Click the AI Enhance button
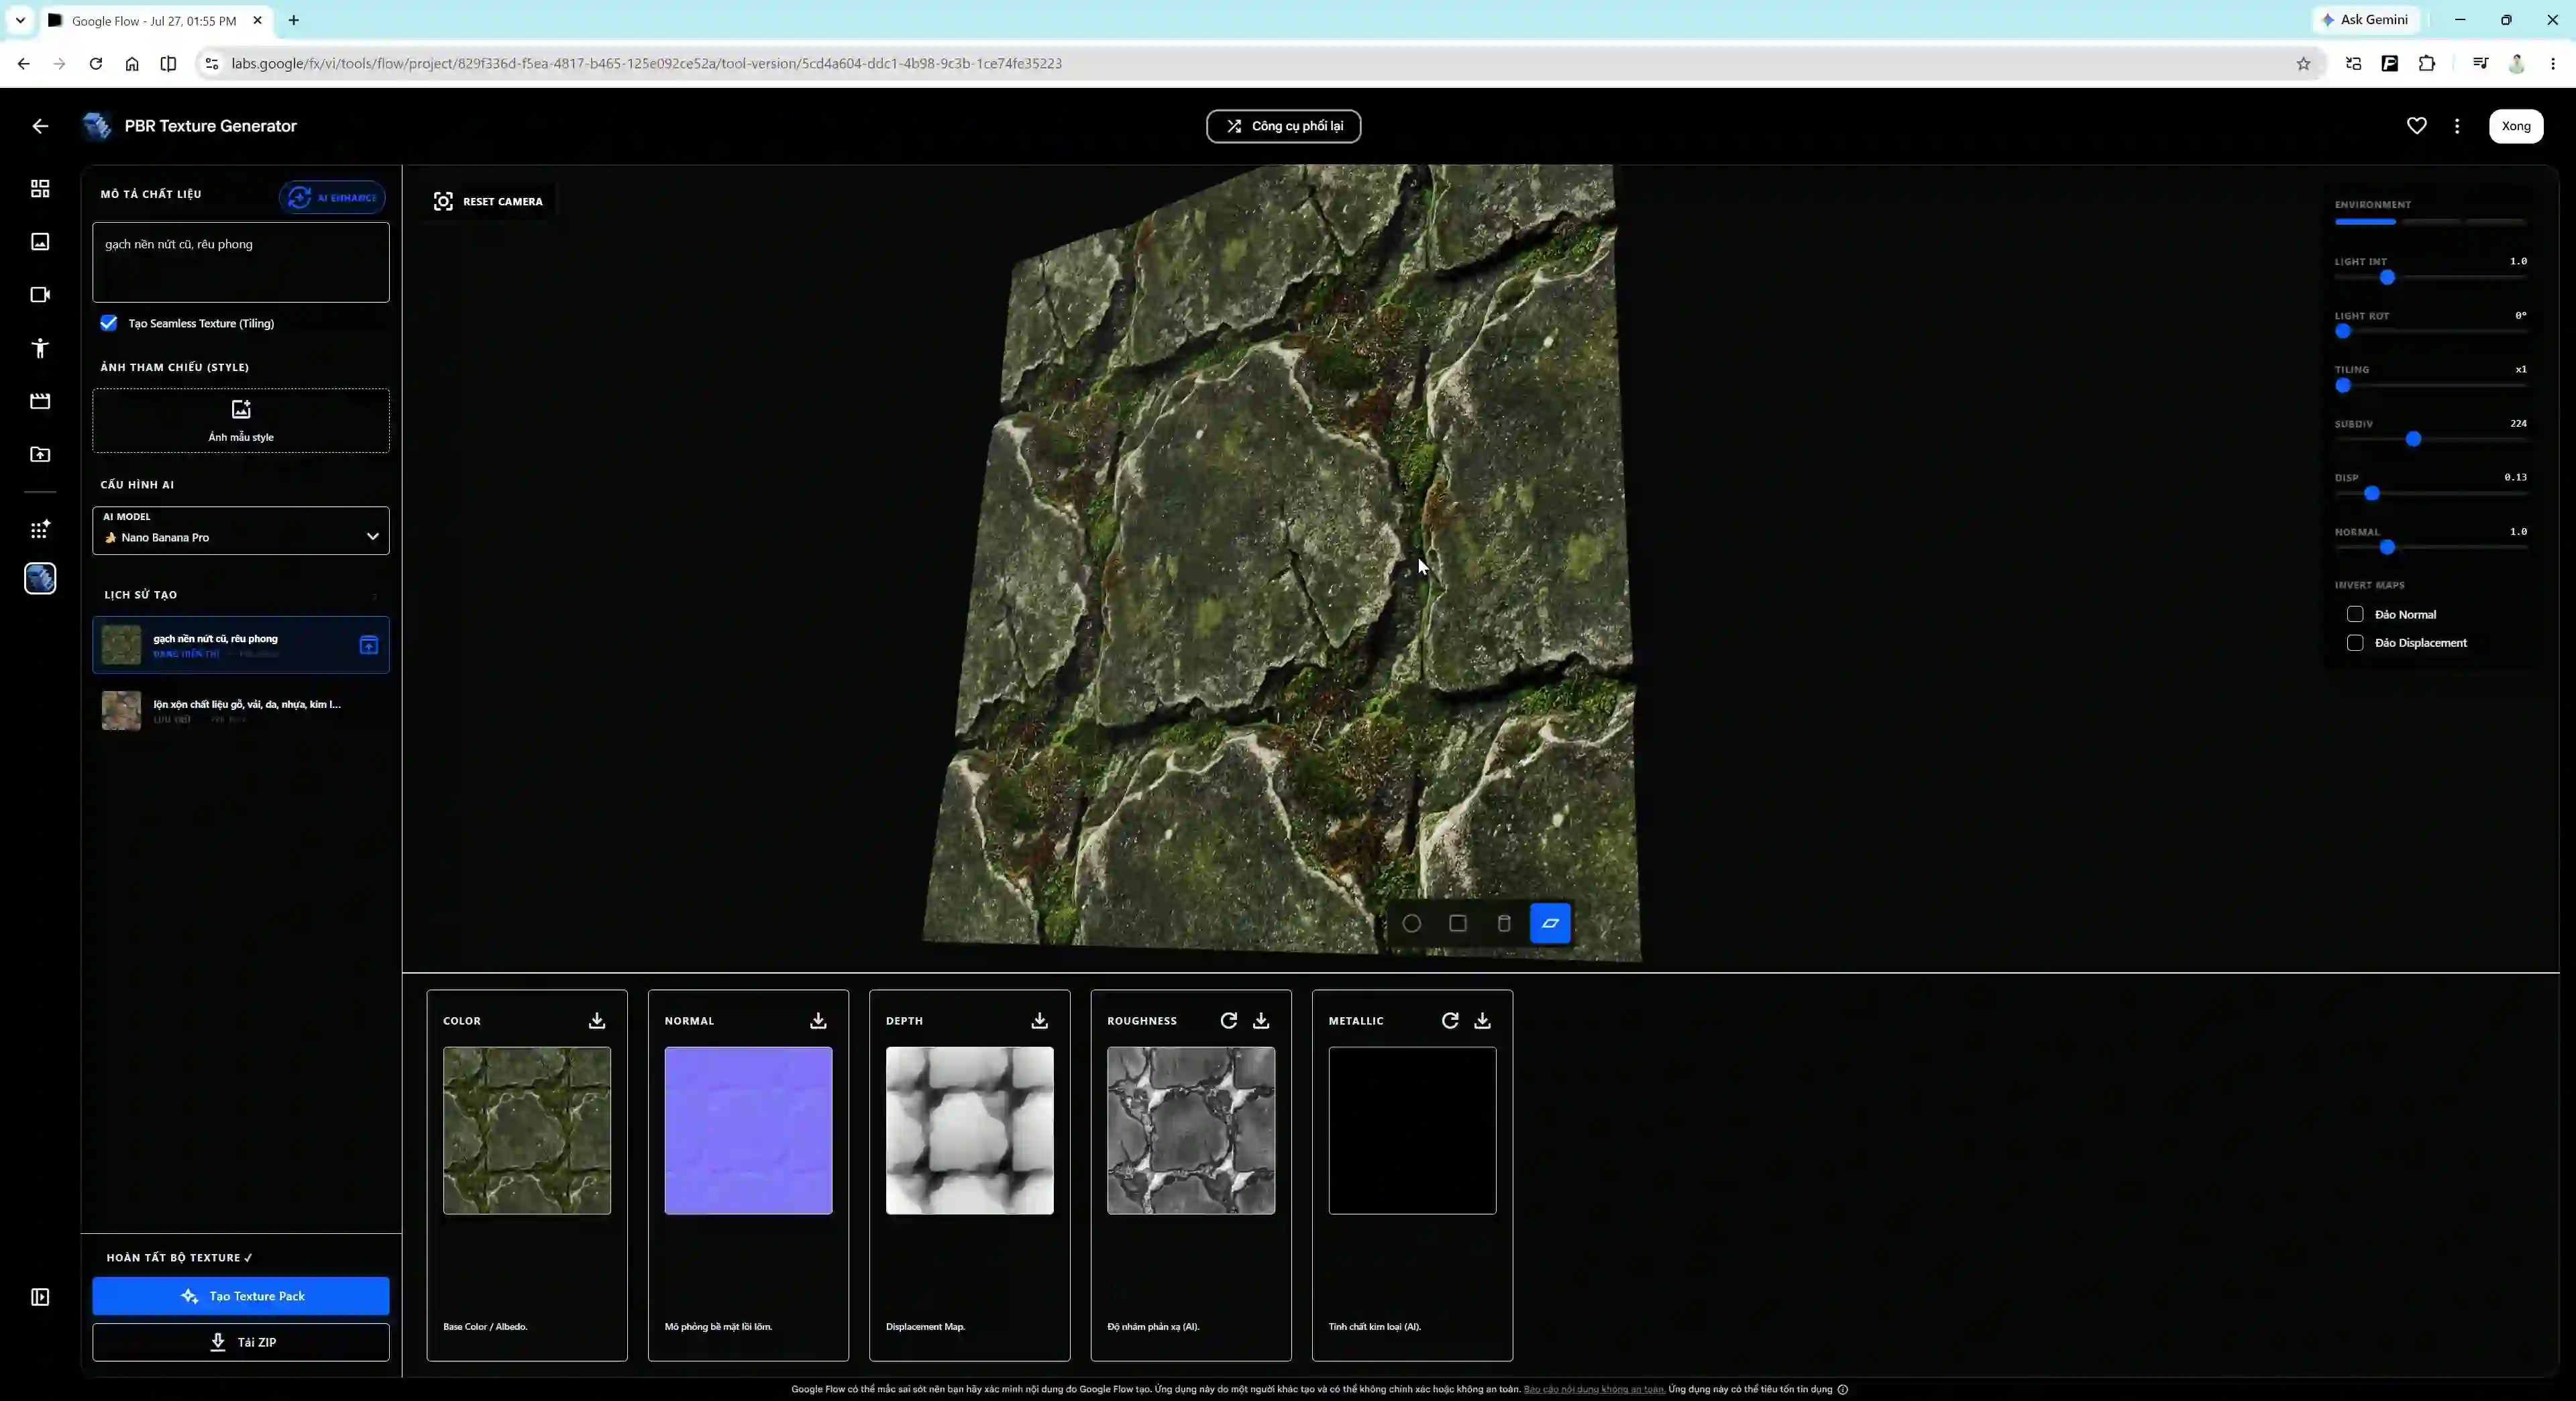This screenshot has height=1401, width=2576. point(332,197)
